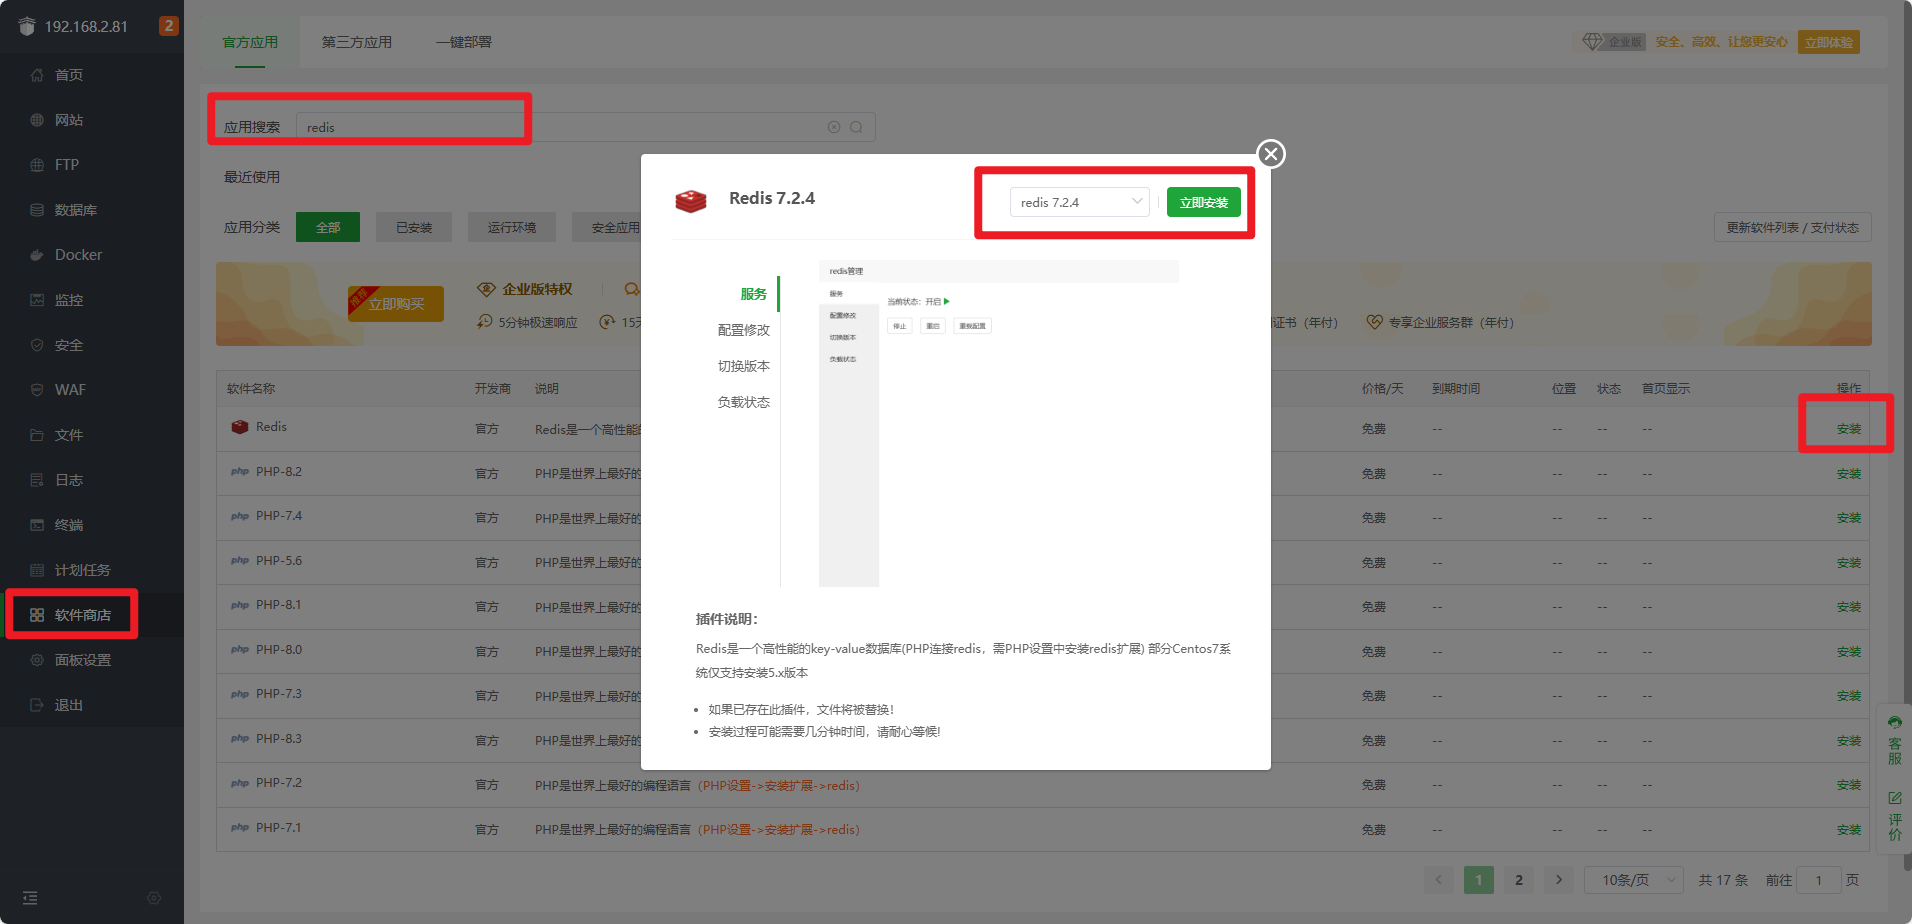This screenshot has height=924, width=1912.
Task: Click the gear icon at sidebar bottom
Action: (x=154, y=898)
